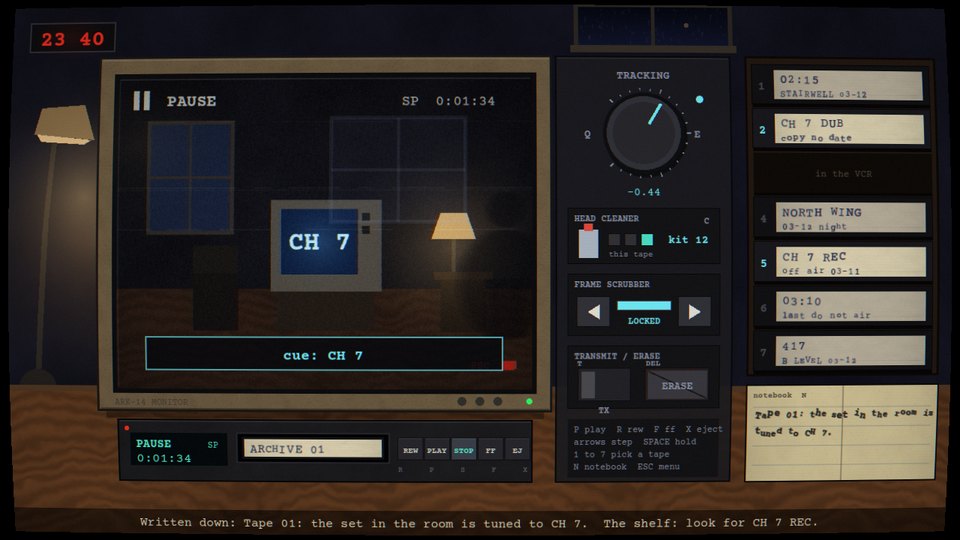Pick the 417 B LEVEL tape
Image resolution: width=960 pixels, height=540 pixels.
tap(851, 351)
